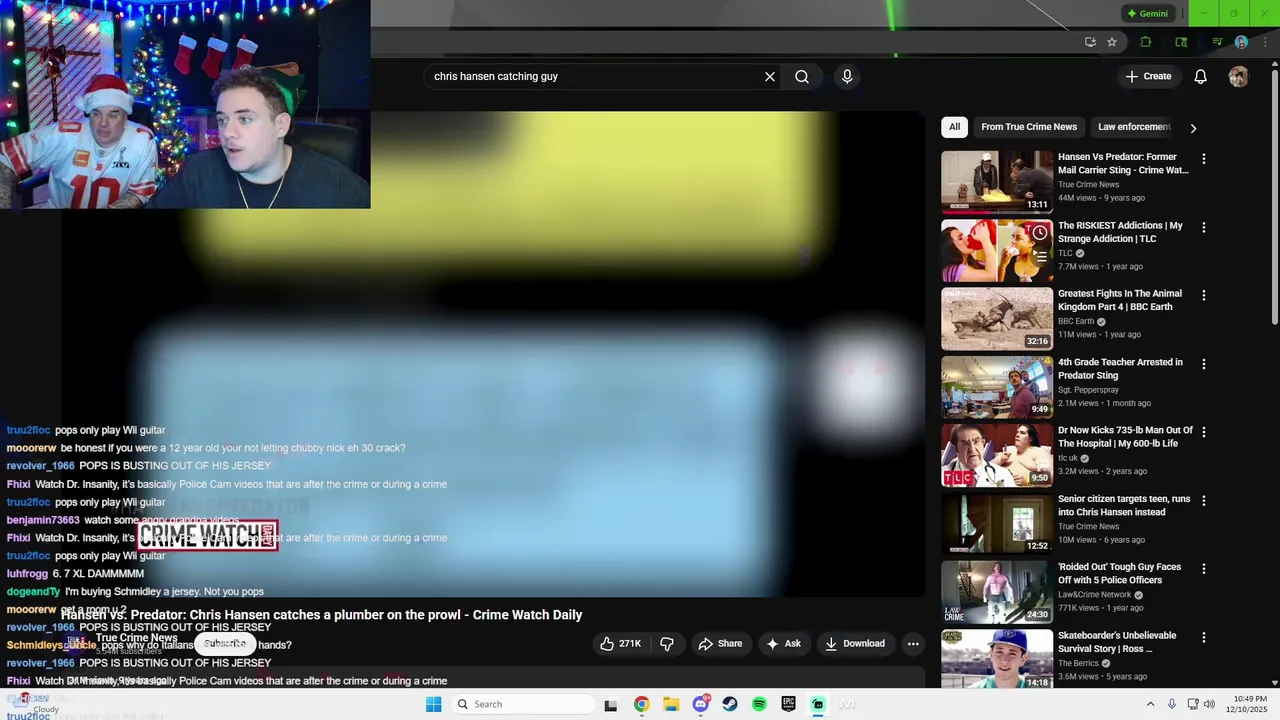
Task: Subscribe to True Crime News channel
Action: 225,644
